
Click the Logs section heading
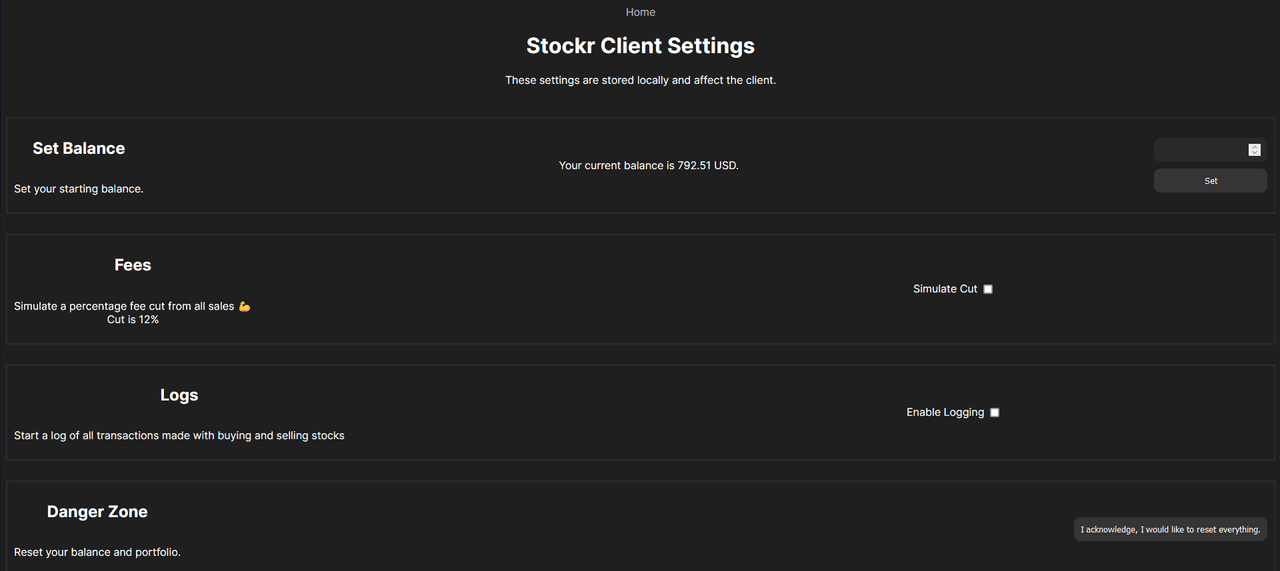tap(179, 395)
